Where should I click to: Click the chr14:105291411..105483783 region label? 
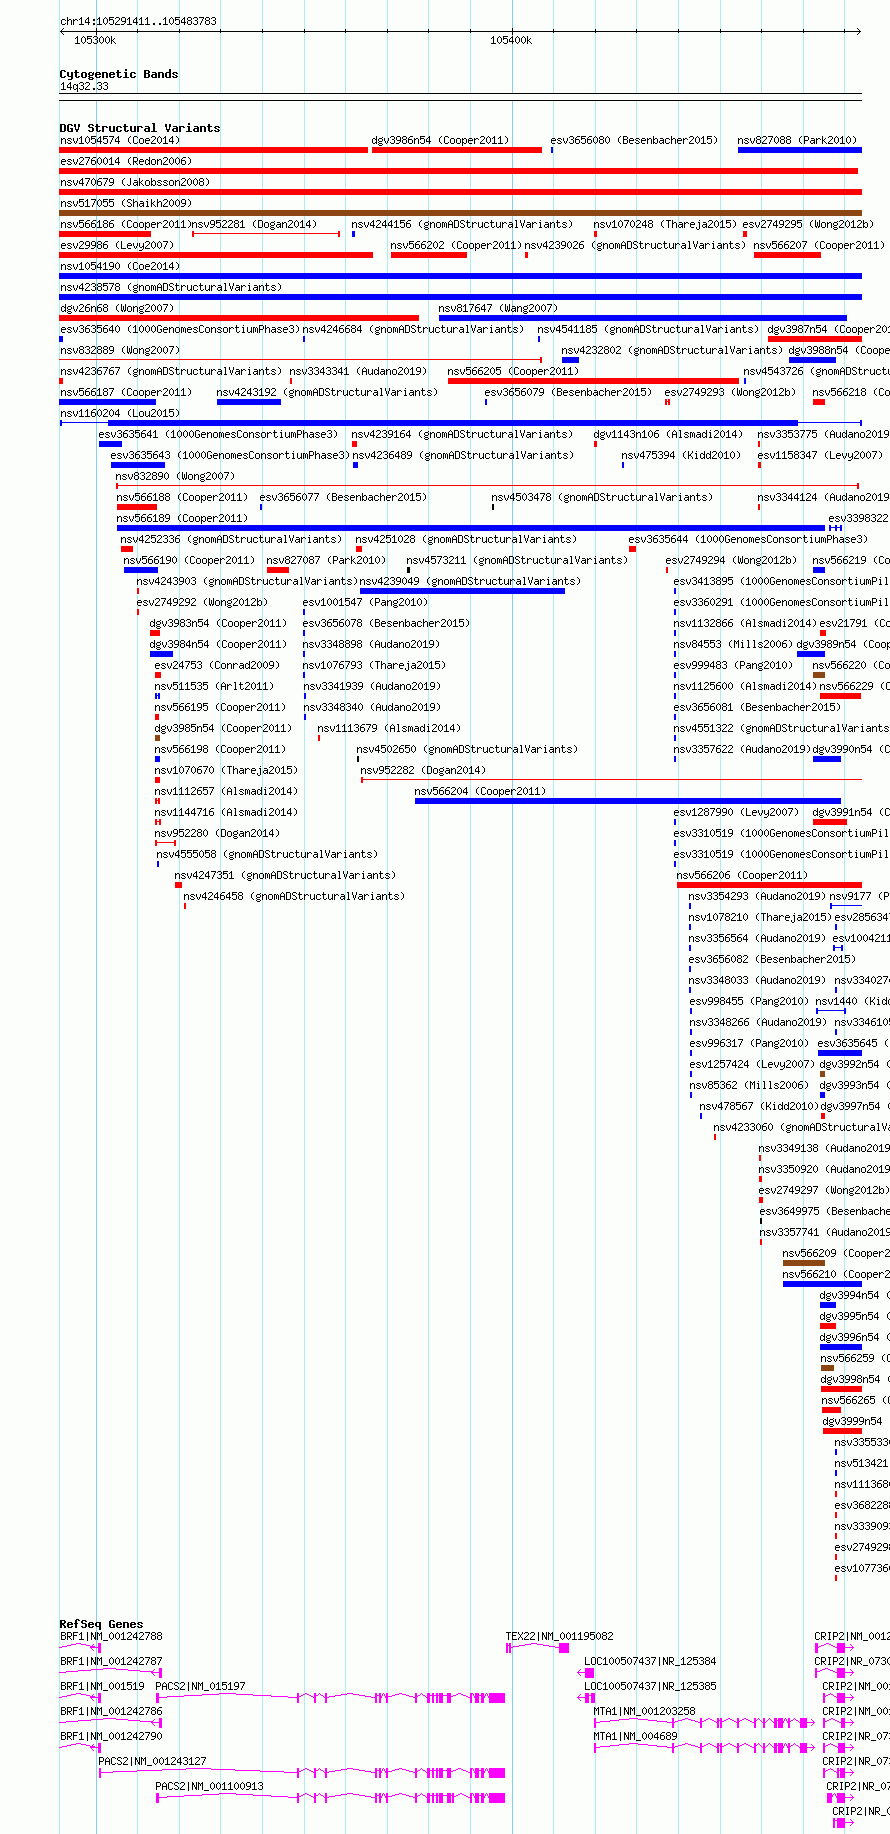pyautogui.click(x=138, y=21)
